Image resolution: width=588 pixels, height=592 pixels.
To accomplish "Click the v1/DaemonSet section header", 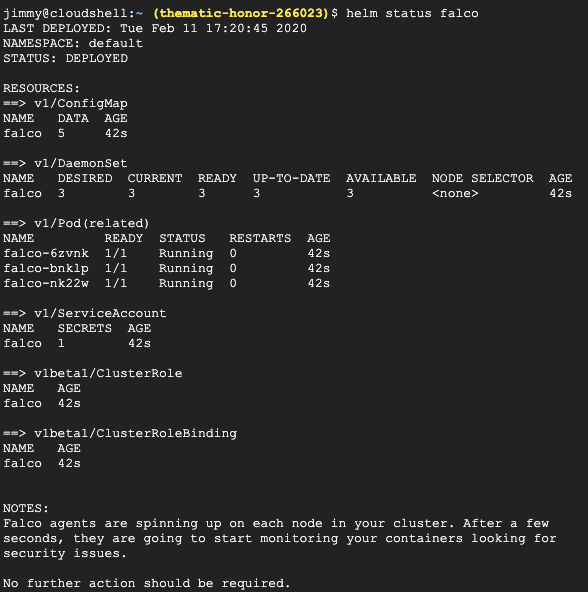I will pos(65,163).
